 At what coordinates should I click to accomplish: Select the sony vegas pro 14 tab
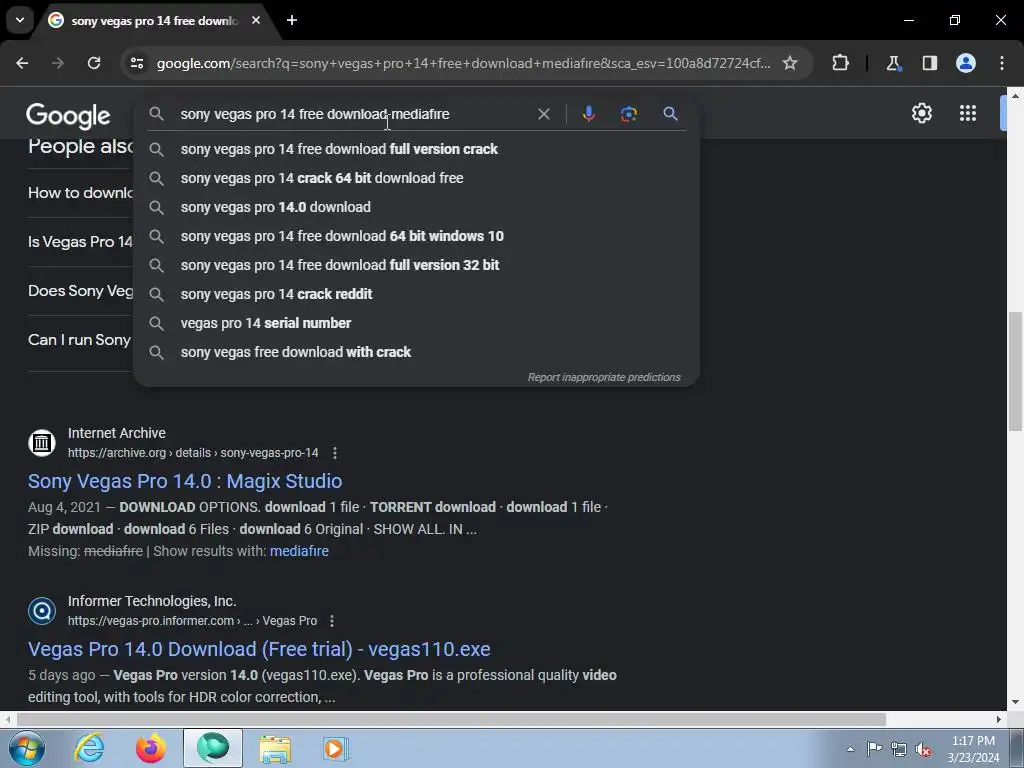154,21
